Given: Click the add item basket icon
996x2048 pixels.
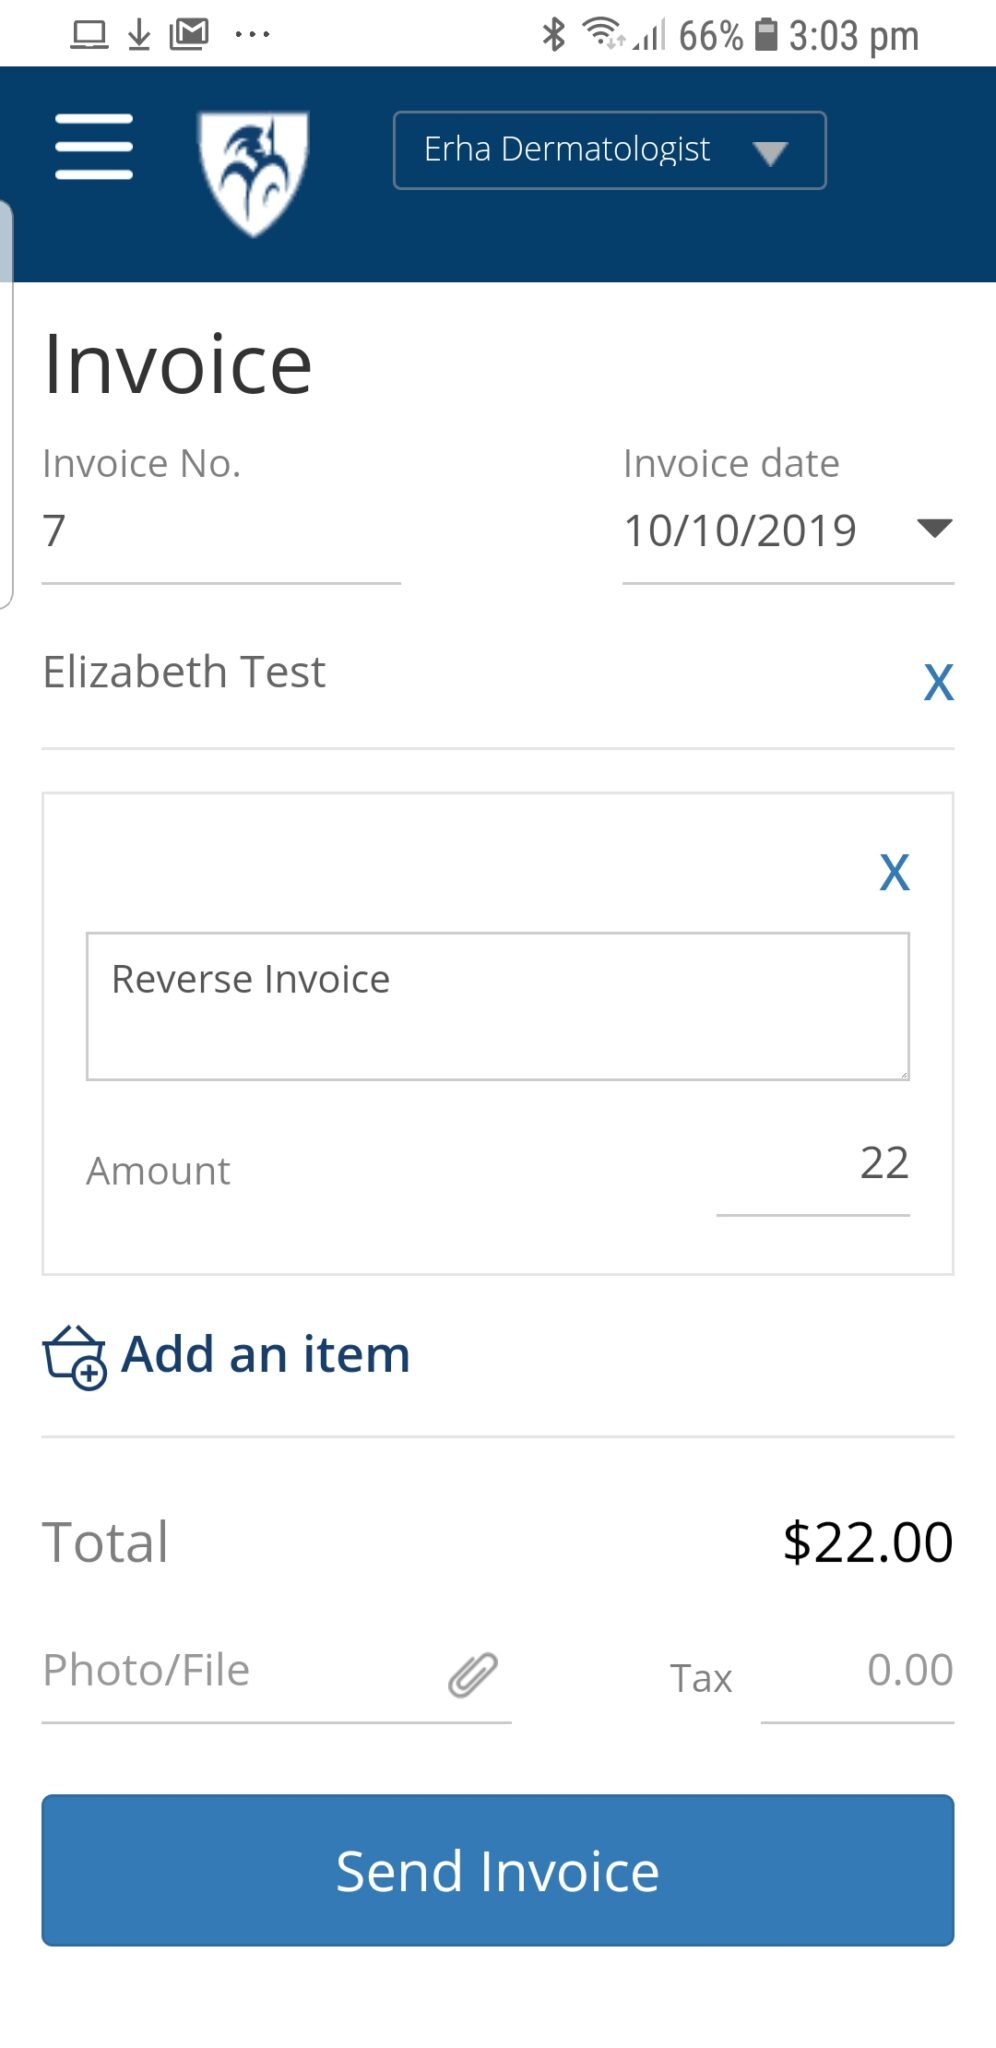Looking at the screenshot, I should pyautogui.click(x=74, y=1357).
